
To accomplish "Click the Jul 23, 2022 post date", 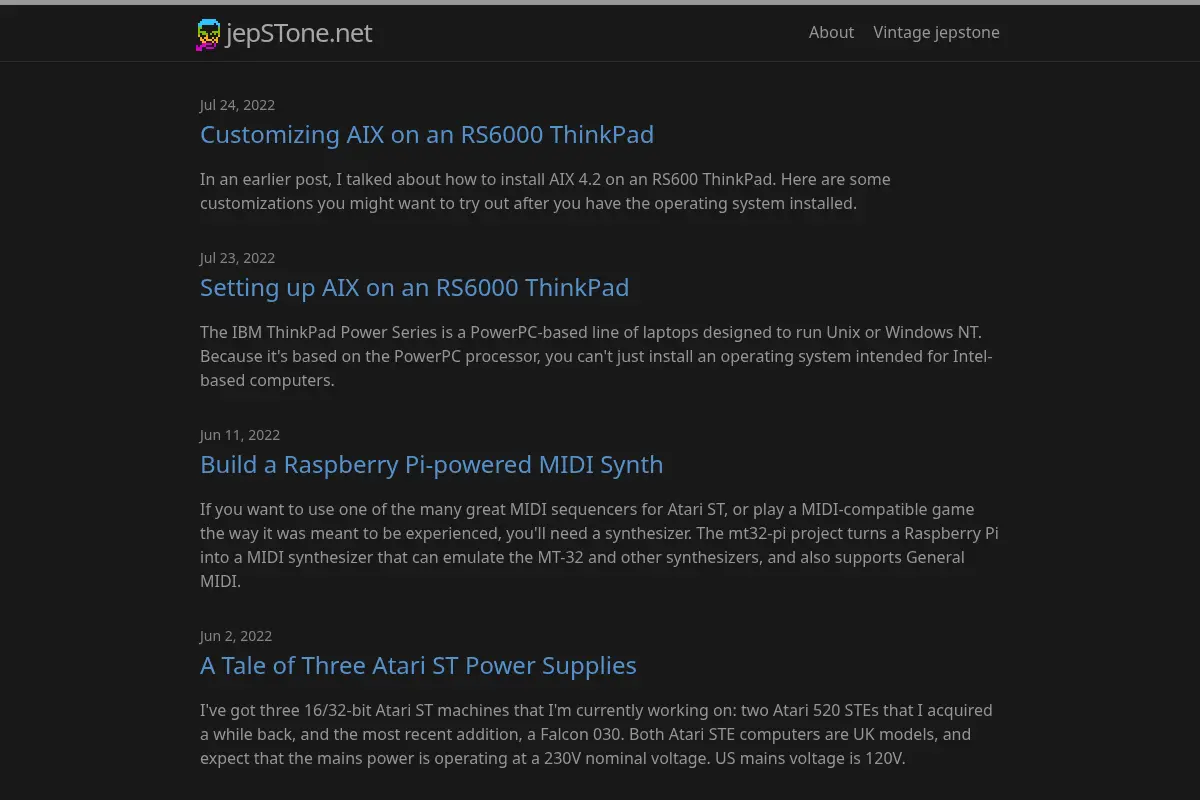I will pos(237,258).
